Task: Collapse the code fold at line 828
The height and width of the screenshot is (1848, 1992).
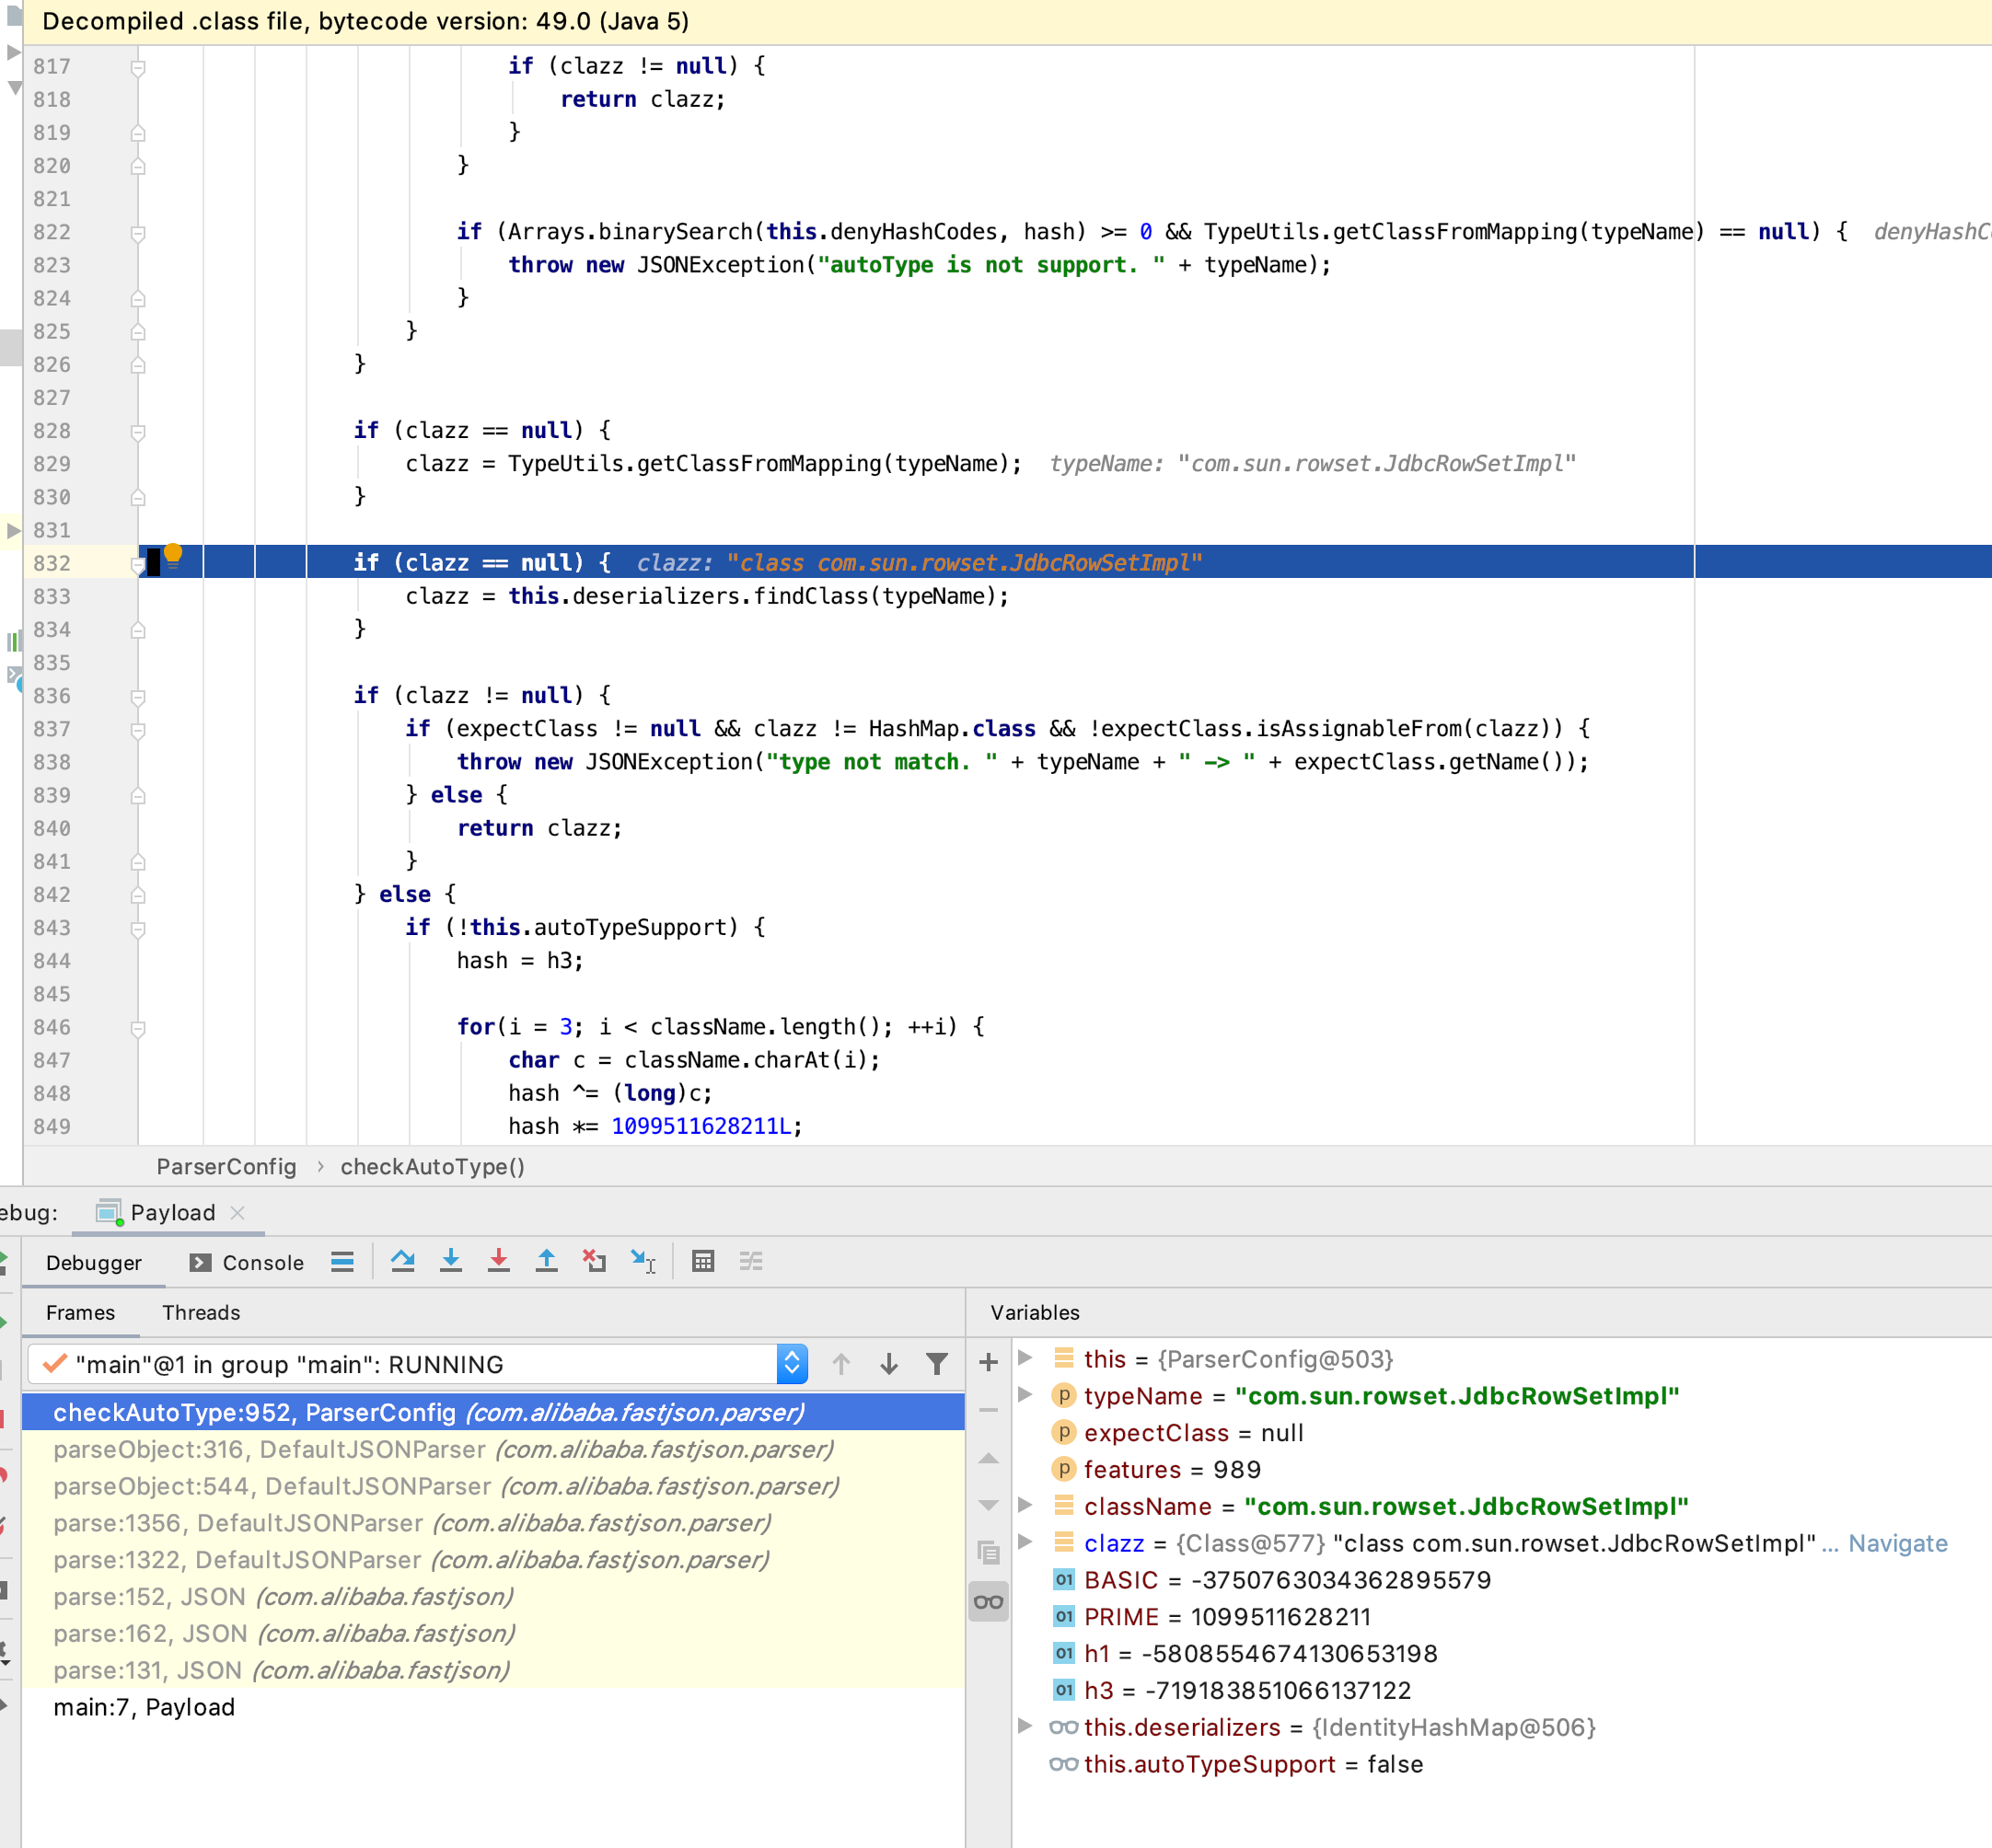Action: (x=138, y=432)
